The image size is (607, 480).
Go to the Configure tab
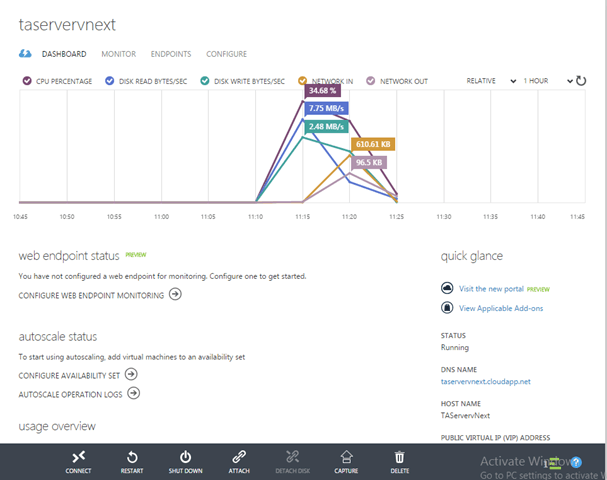pos(226,54)
